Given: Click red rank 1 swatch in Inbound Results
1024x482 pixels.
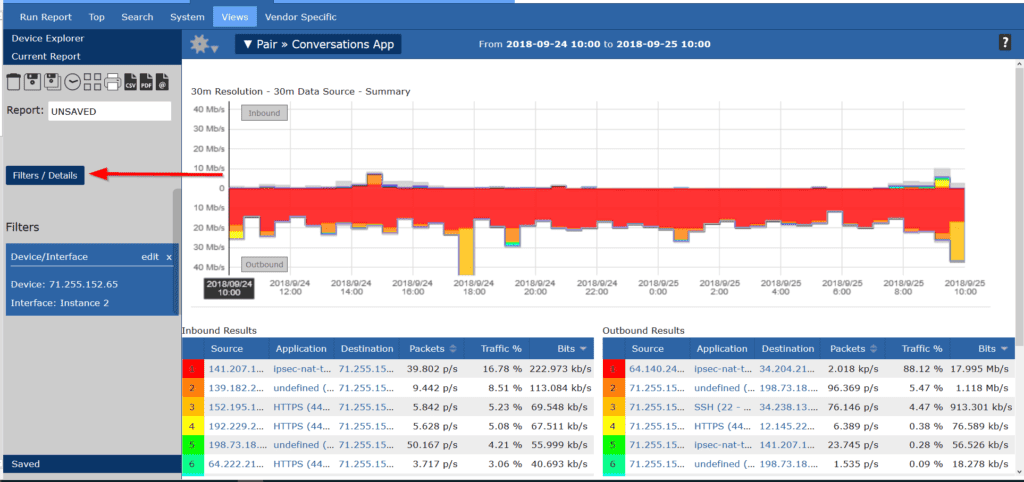Looking at the screenshot, I should (x=193, y=369).
